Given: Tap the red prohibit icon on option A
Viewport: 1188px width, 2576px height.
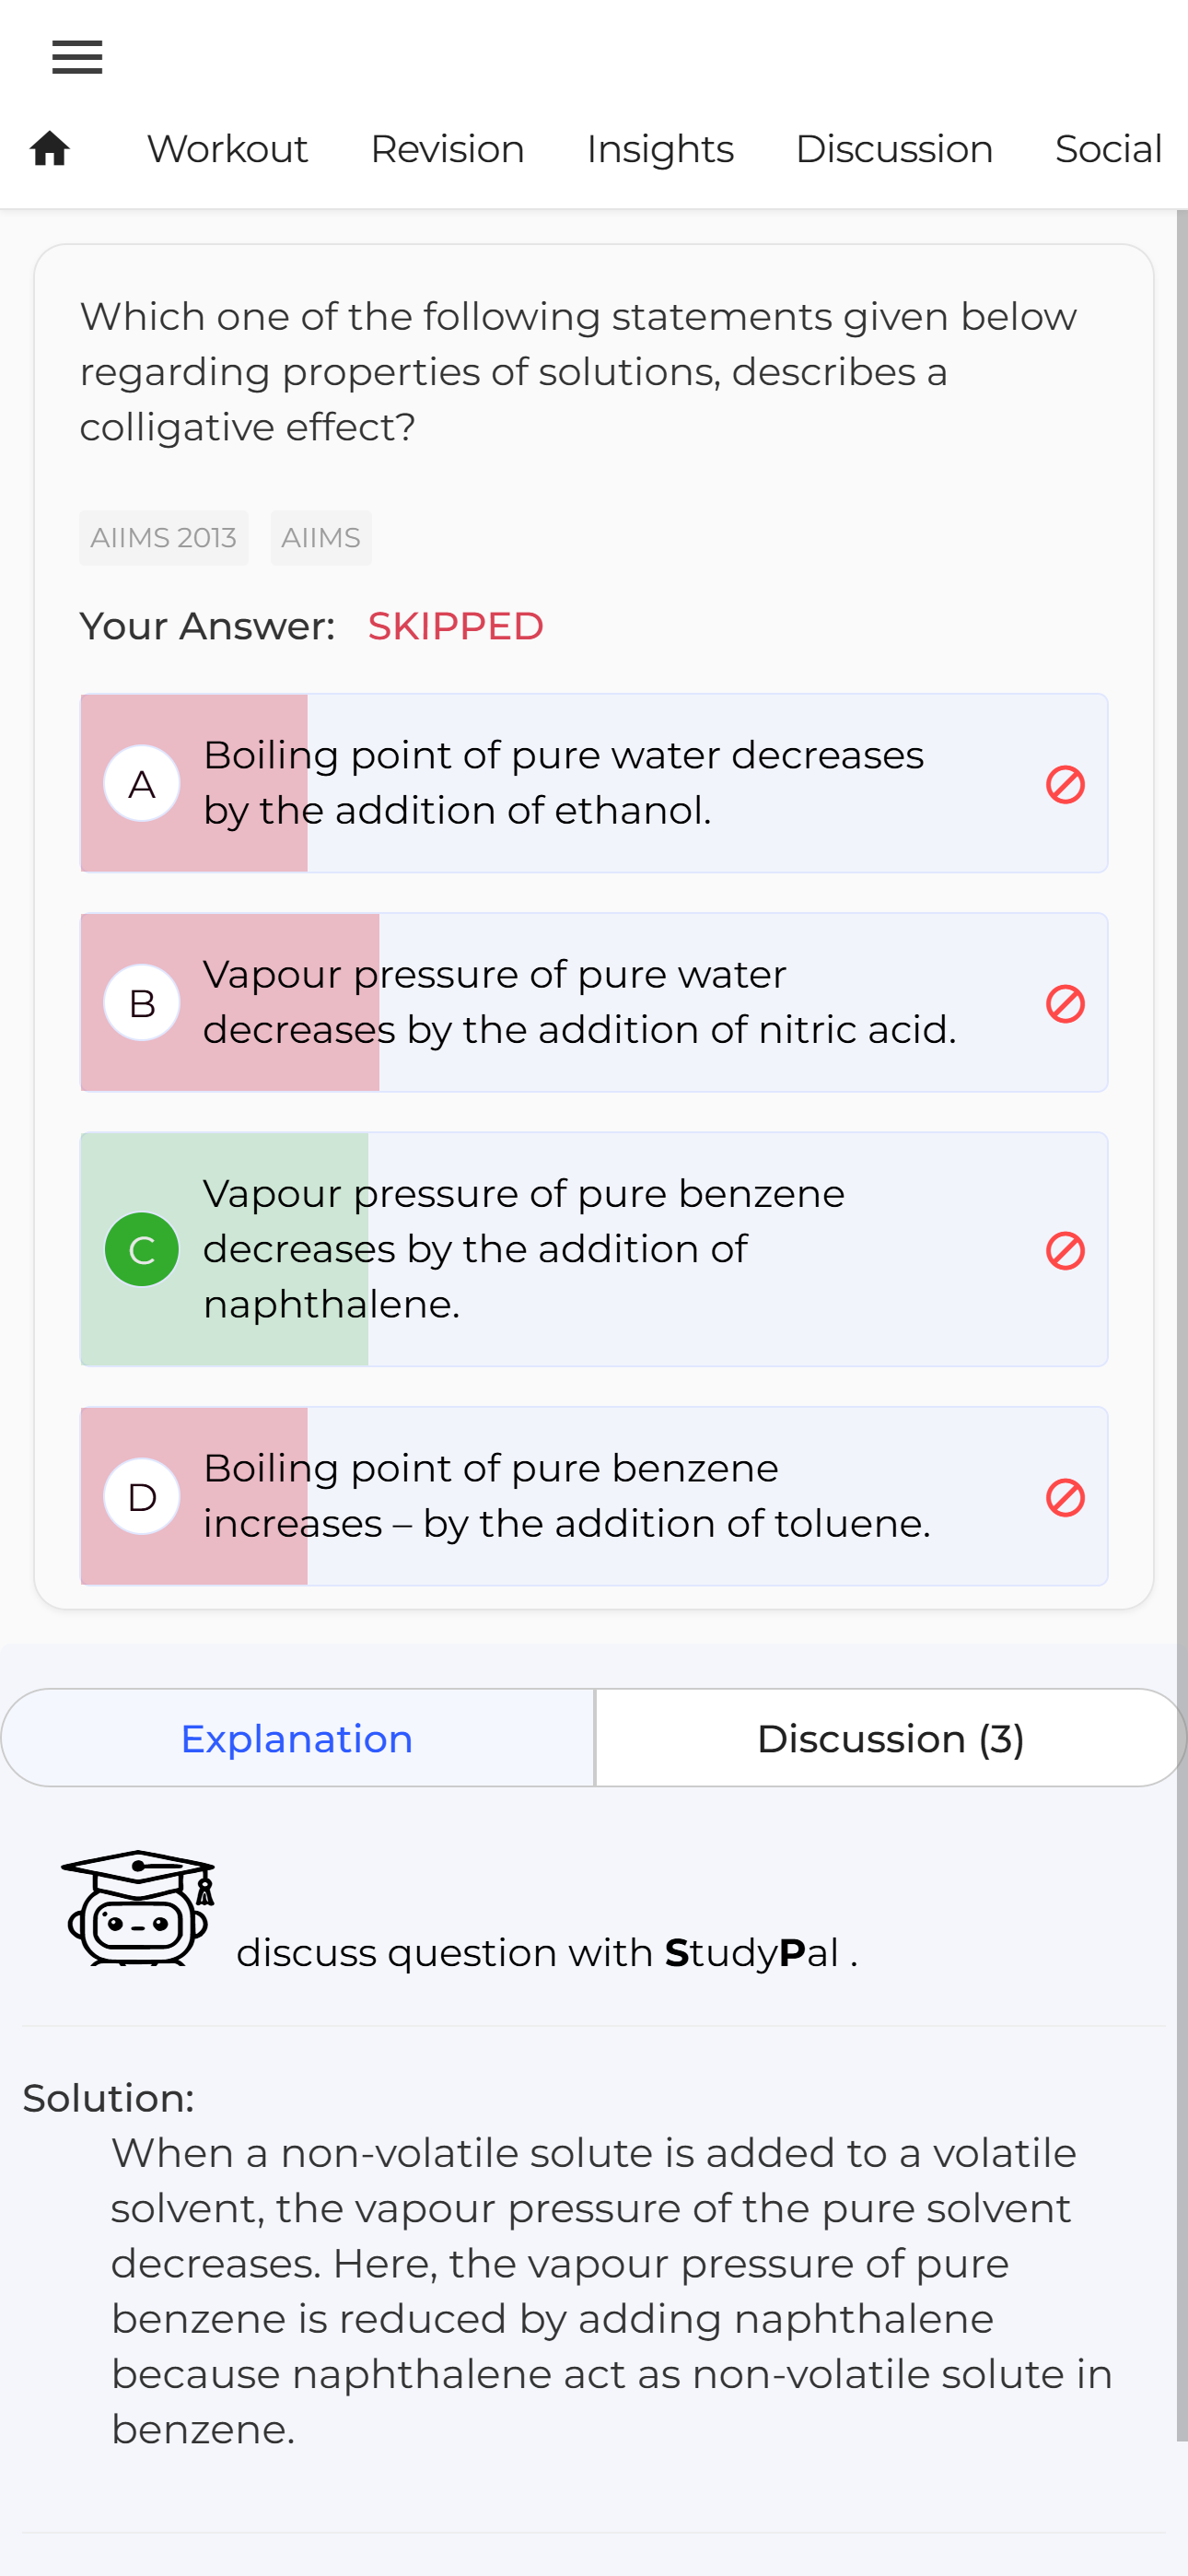Looking at the screenshot, I should point(1065,784).
